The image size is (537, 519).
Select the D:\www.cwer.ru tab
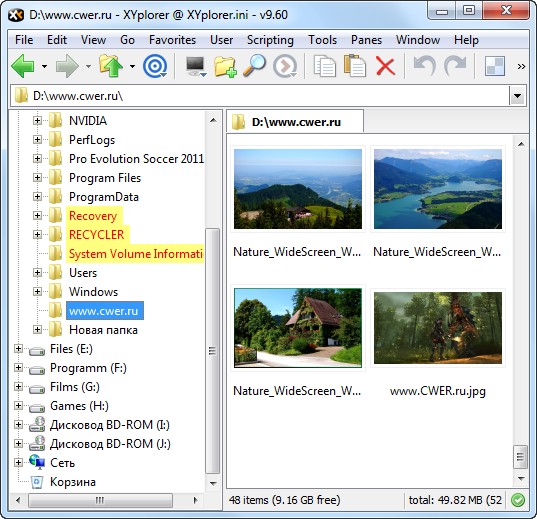(x=295, y=122)
